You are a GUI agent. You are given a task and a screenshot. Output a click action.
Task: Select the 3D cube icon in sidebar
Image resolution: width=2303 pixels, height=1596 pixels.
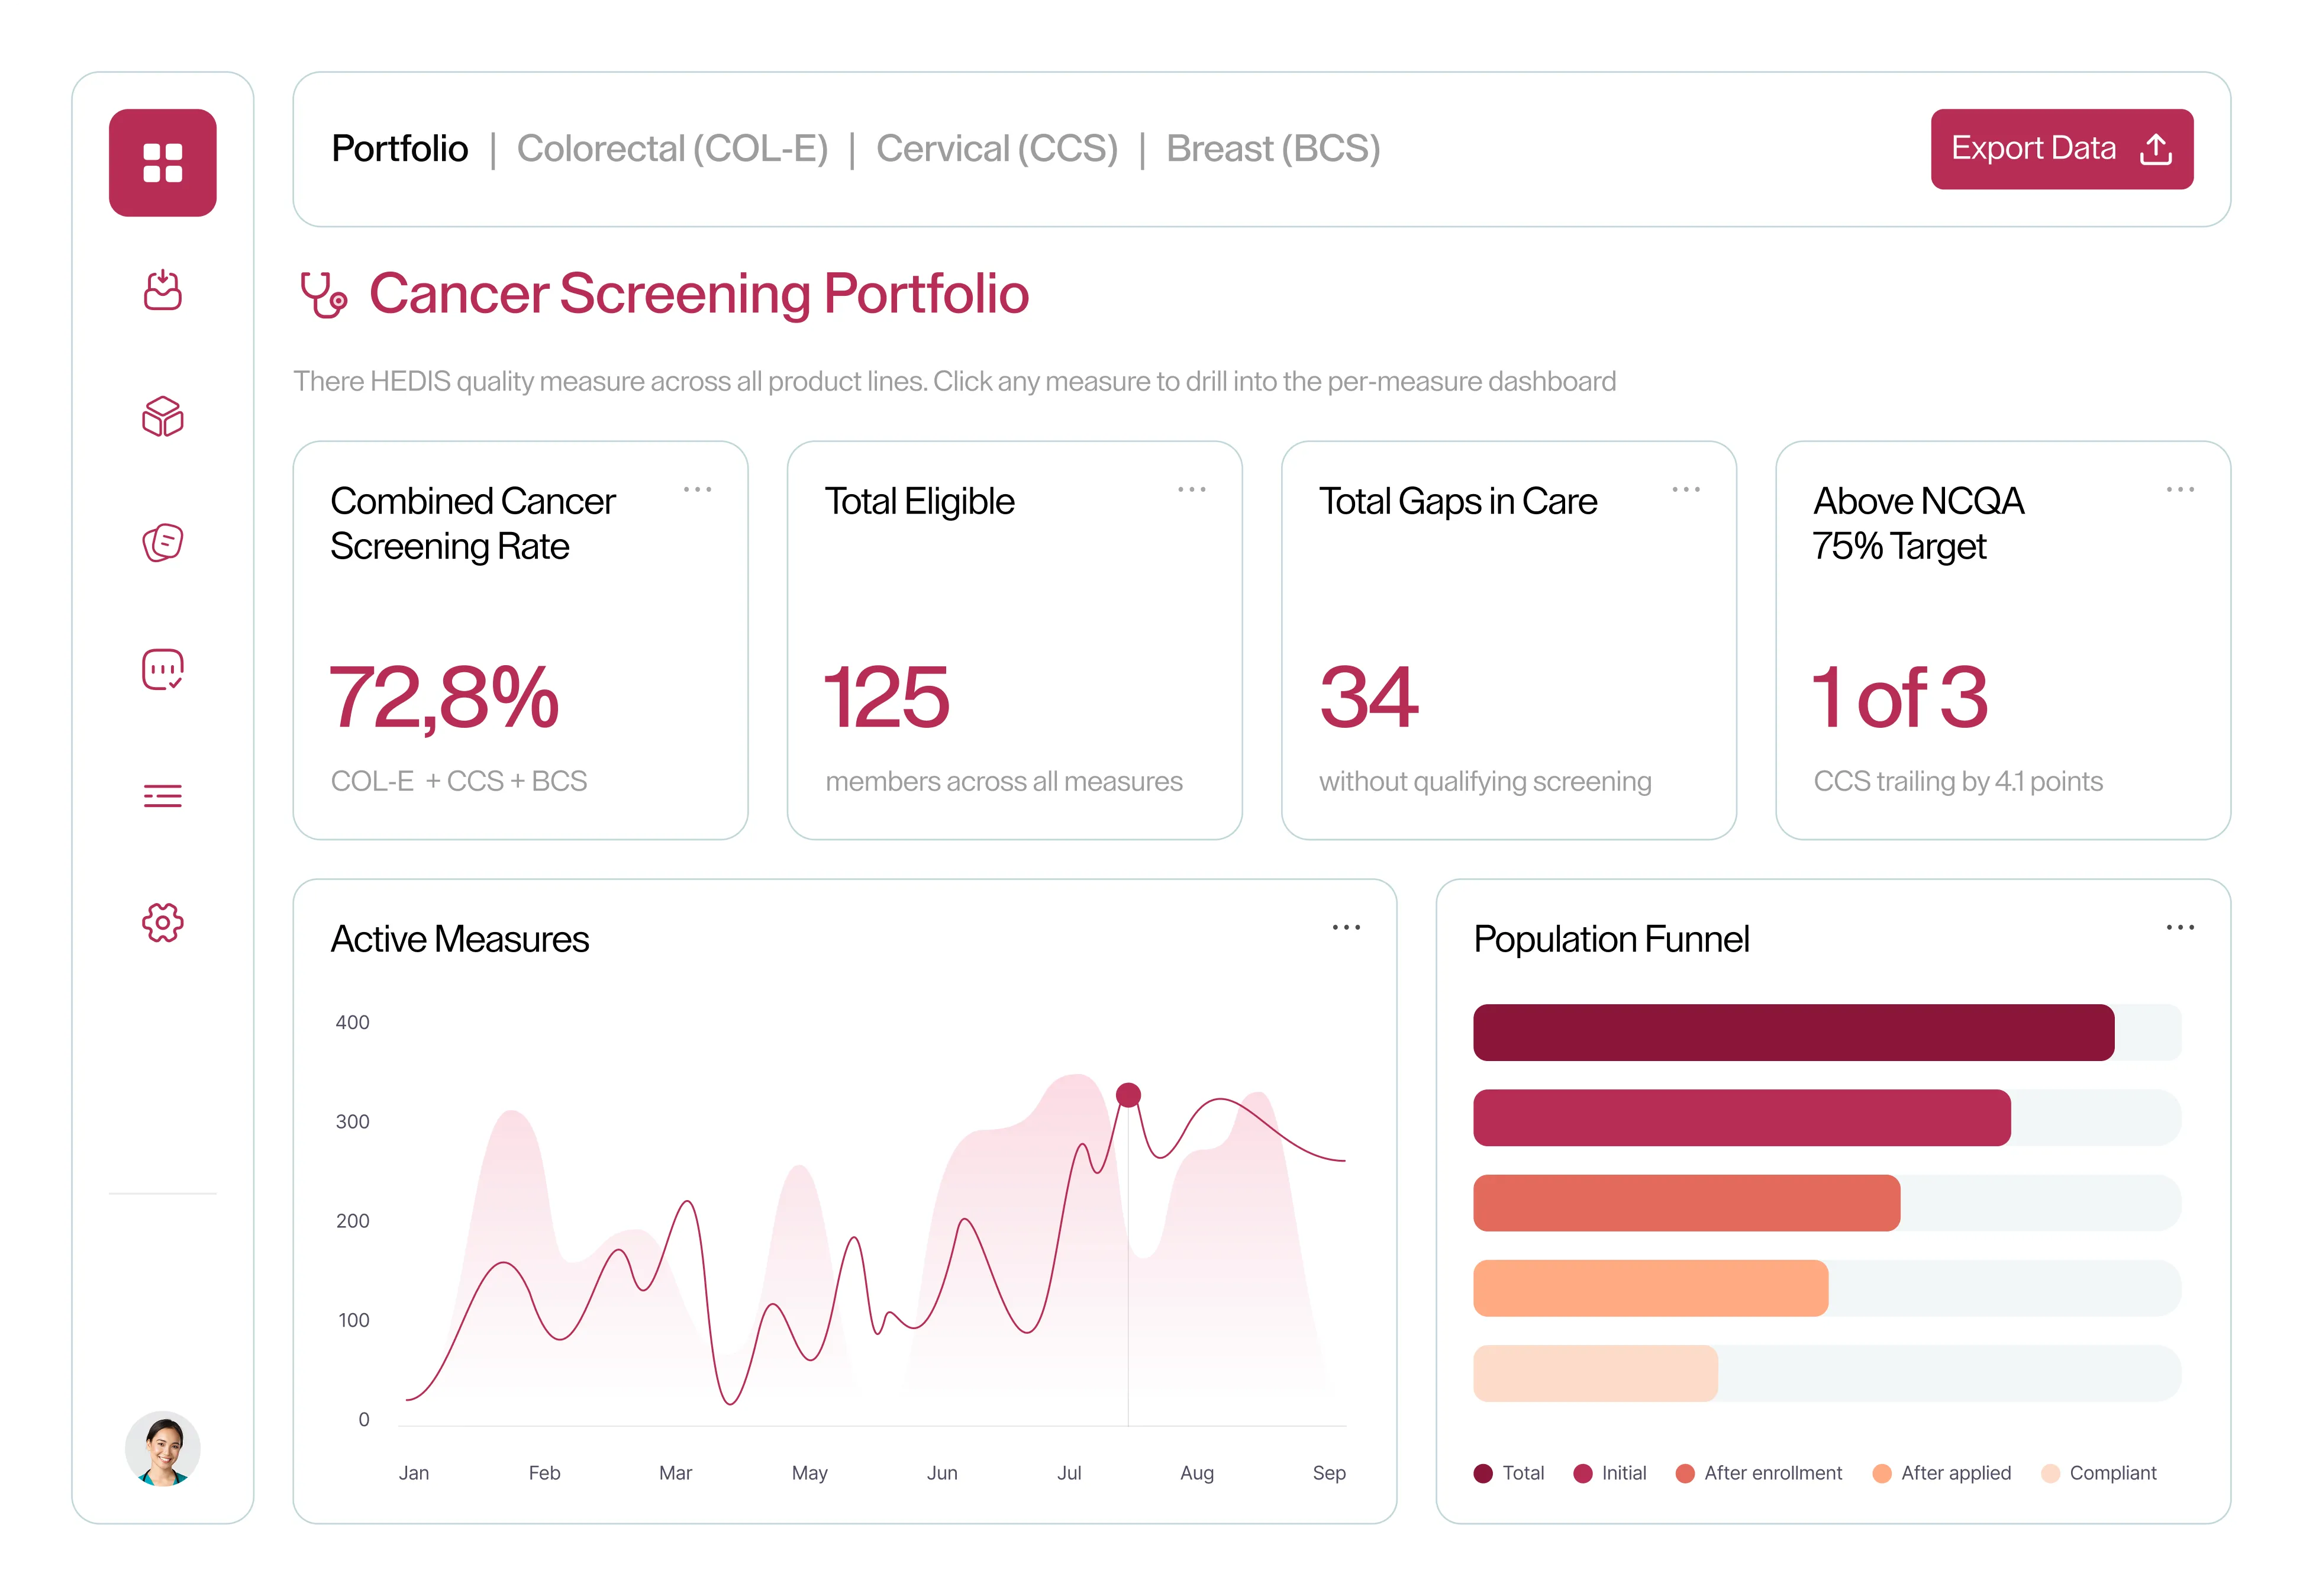coord(163,416)
